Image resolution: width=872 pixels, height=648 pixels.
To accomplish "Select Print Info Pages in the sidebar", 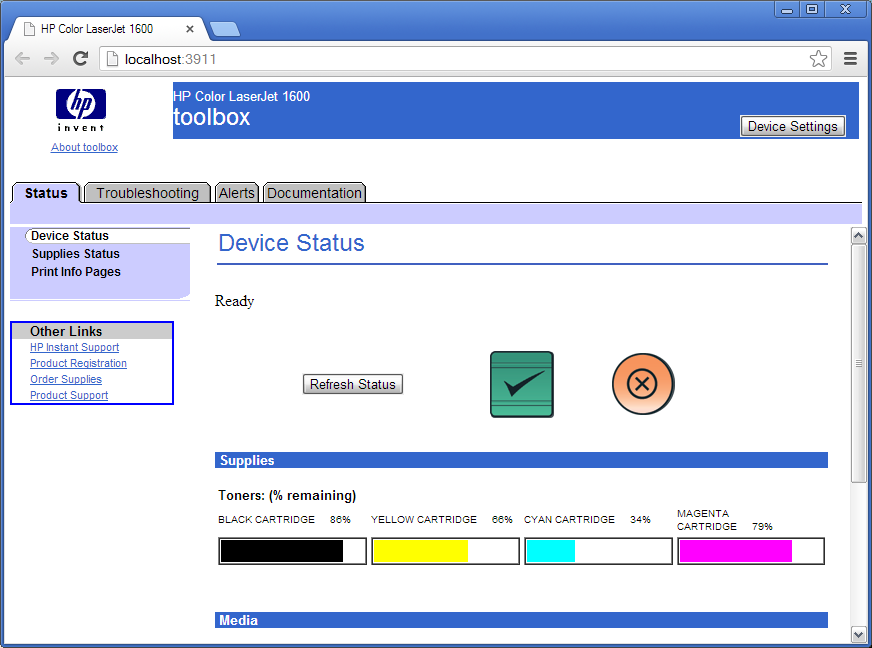I will point(75,272).
